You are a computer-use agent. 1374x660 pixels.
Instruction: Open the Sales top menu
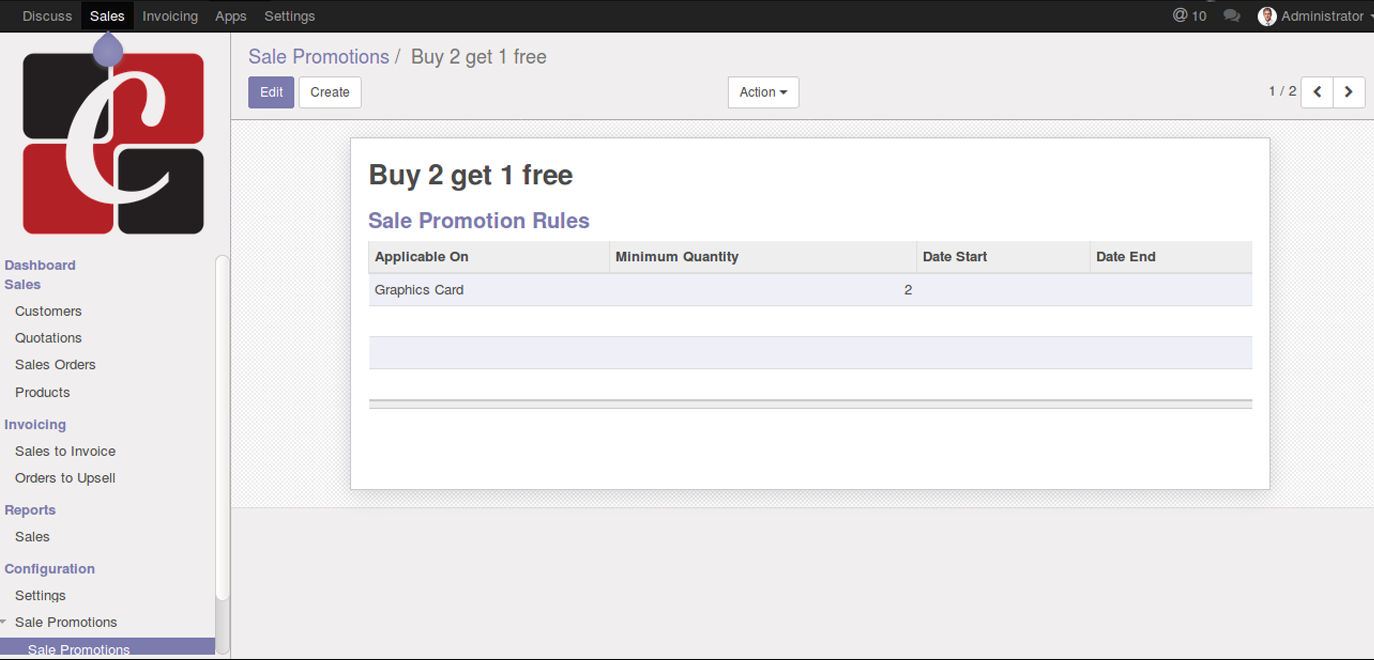107,16
